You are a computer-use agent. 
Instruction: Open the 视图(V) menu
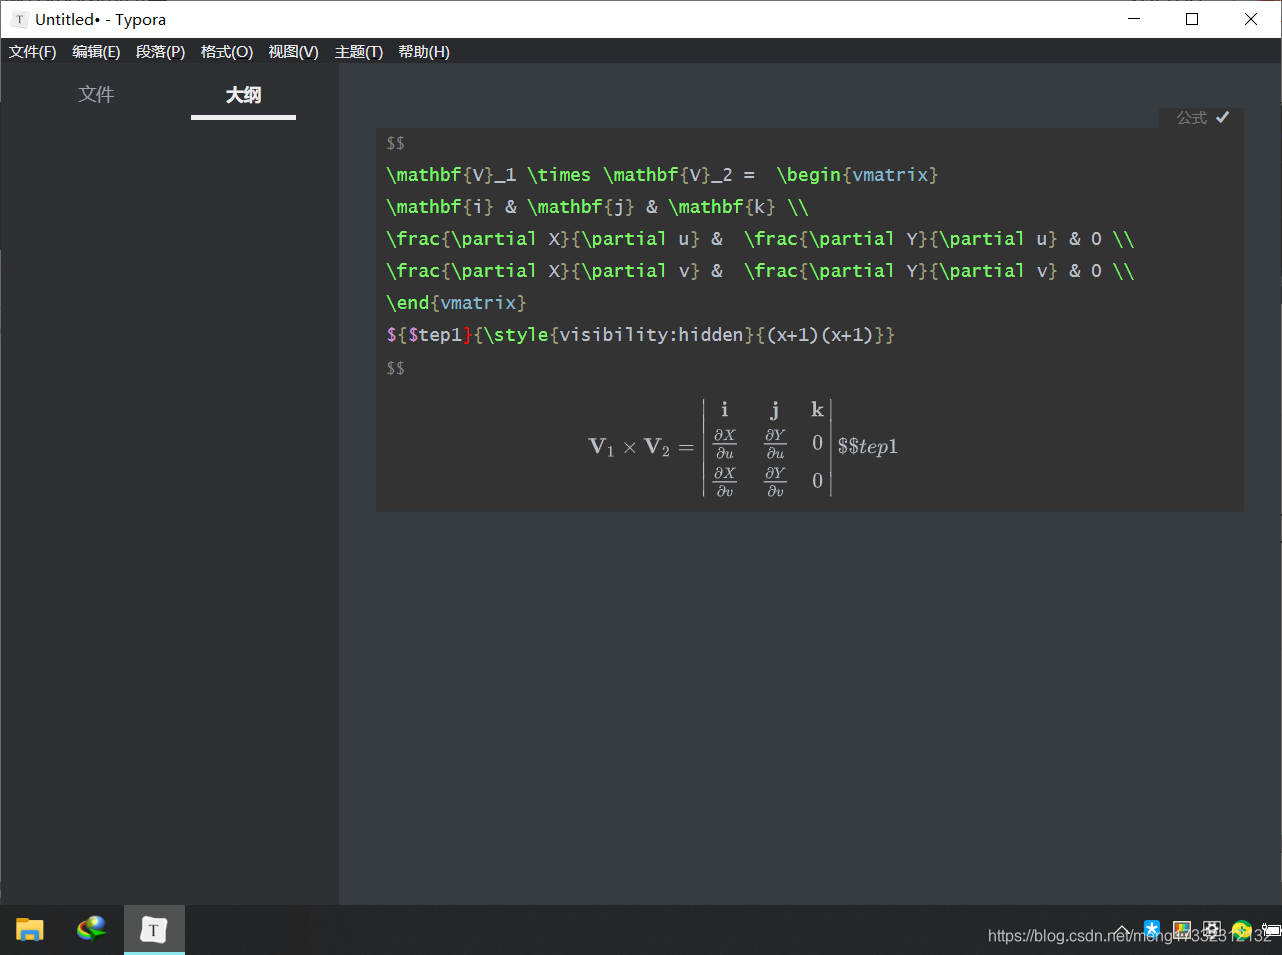click(x=293, y=52)
